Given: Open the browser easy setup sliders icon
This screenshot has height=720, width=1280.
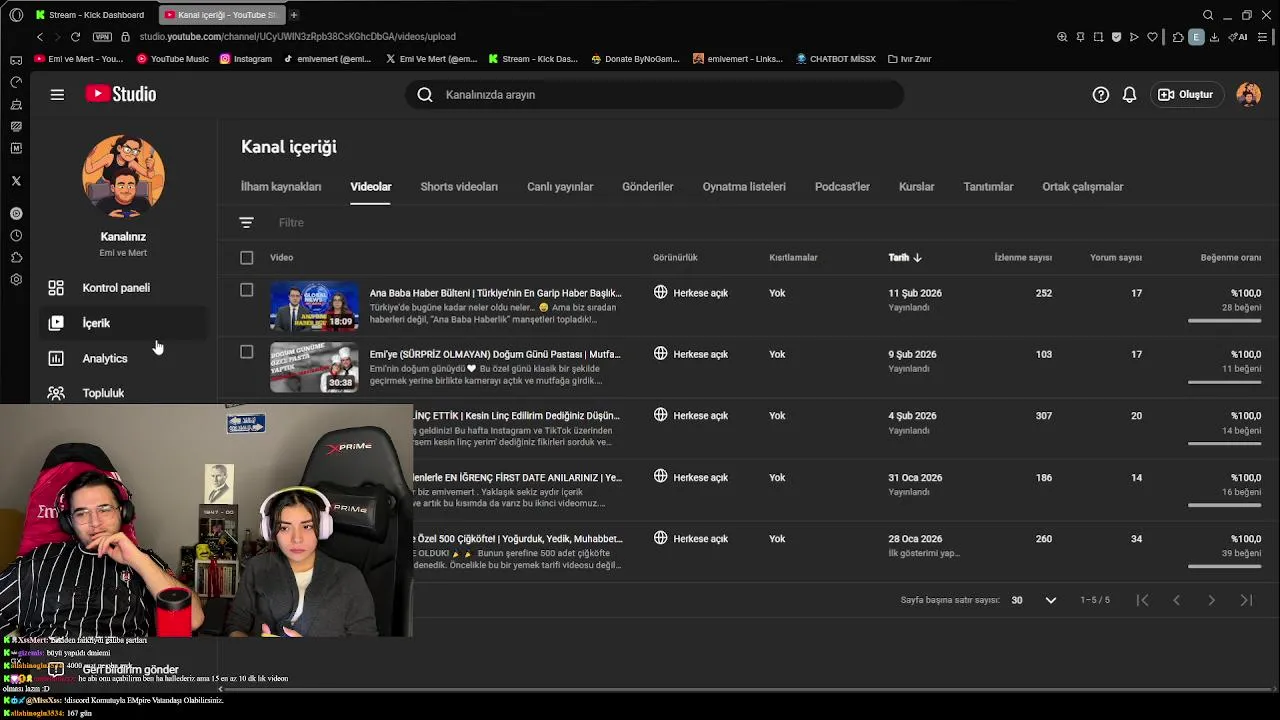Looking at the screenshot, I should (x=1262, y=37).
